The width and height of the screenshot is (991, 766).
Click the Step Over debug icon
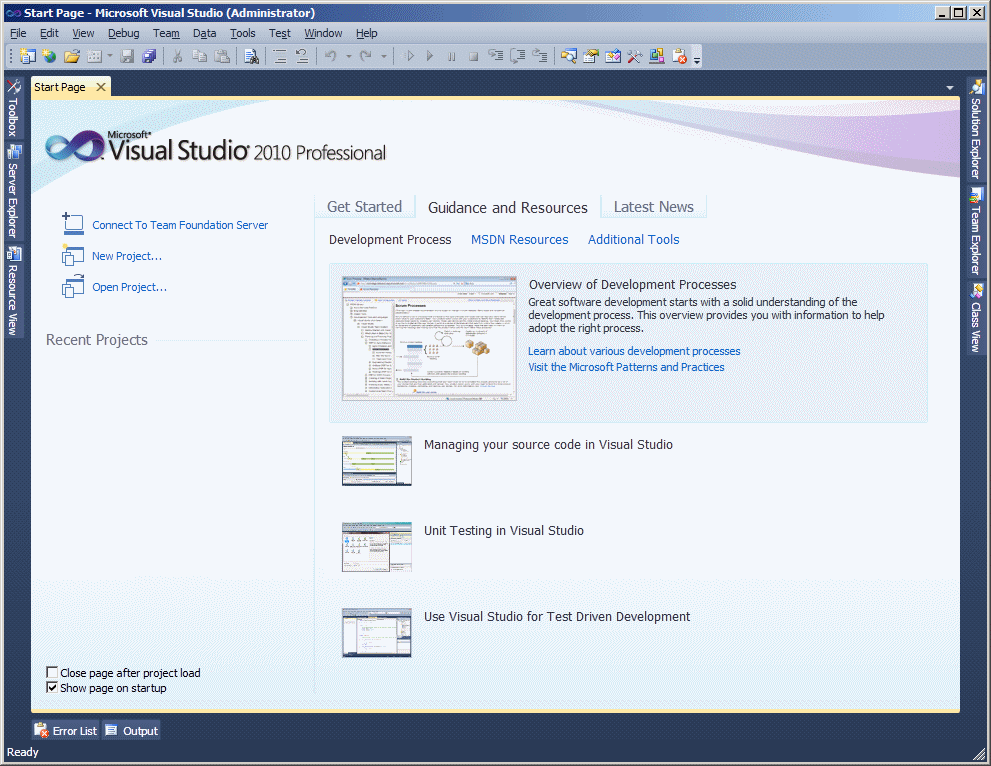(518, 56)
